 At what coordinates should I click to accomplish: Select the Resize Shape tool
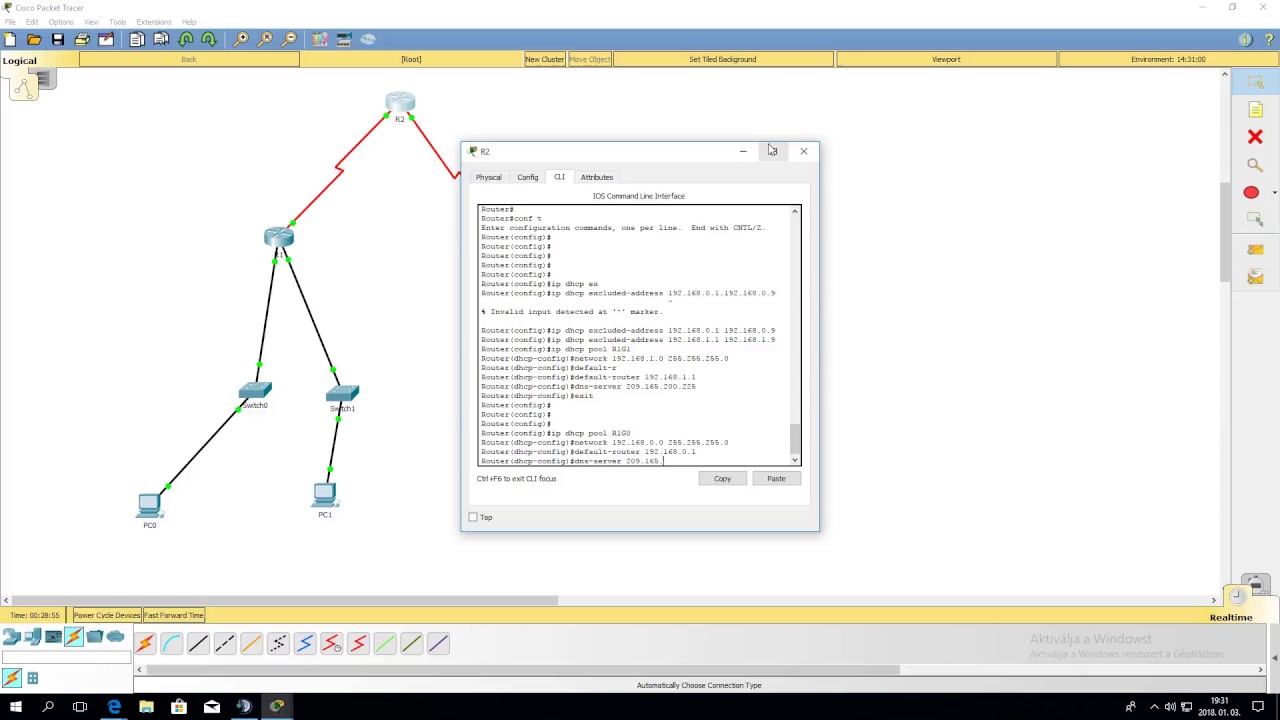click(1255, 220)
